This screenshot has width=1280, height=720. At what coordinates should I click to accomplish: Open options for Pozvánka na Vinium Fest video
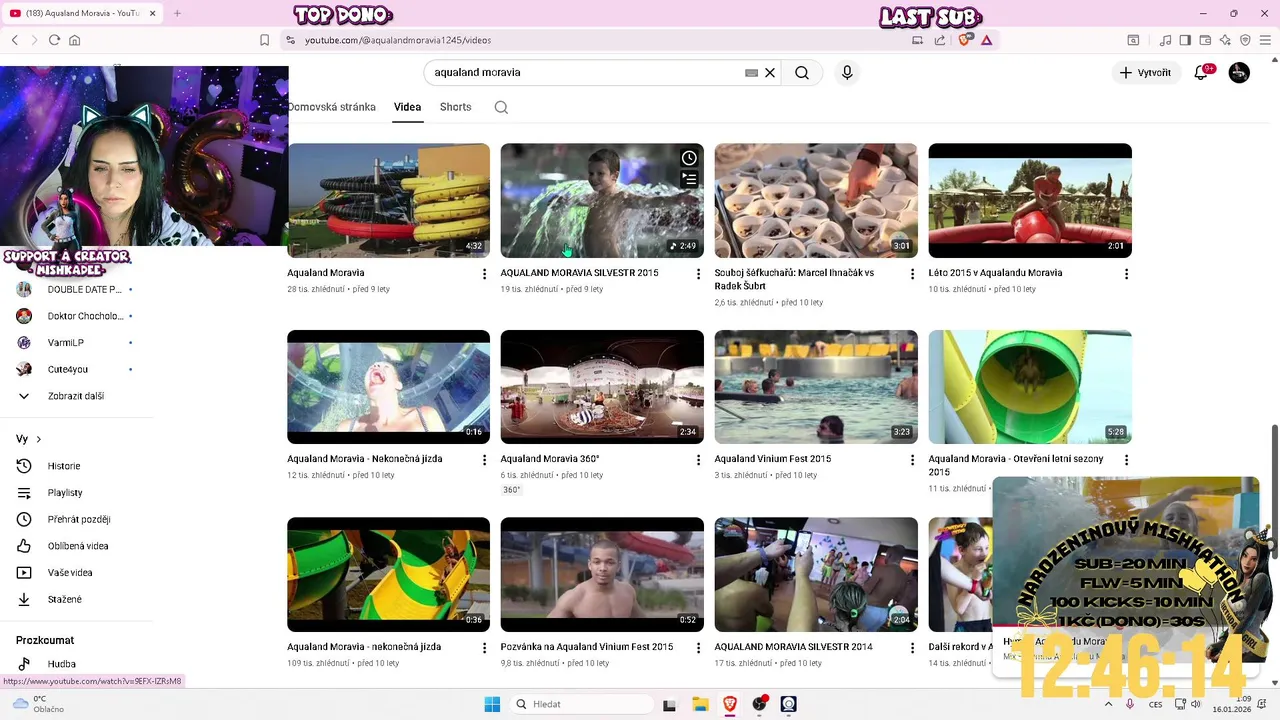coord(698,648)
